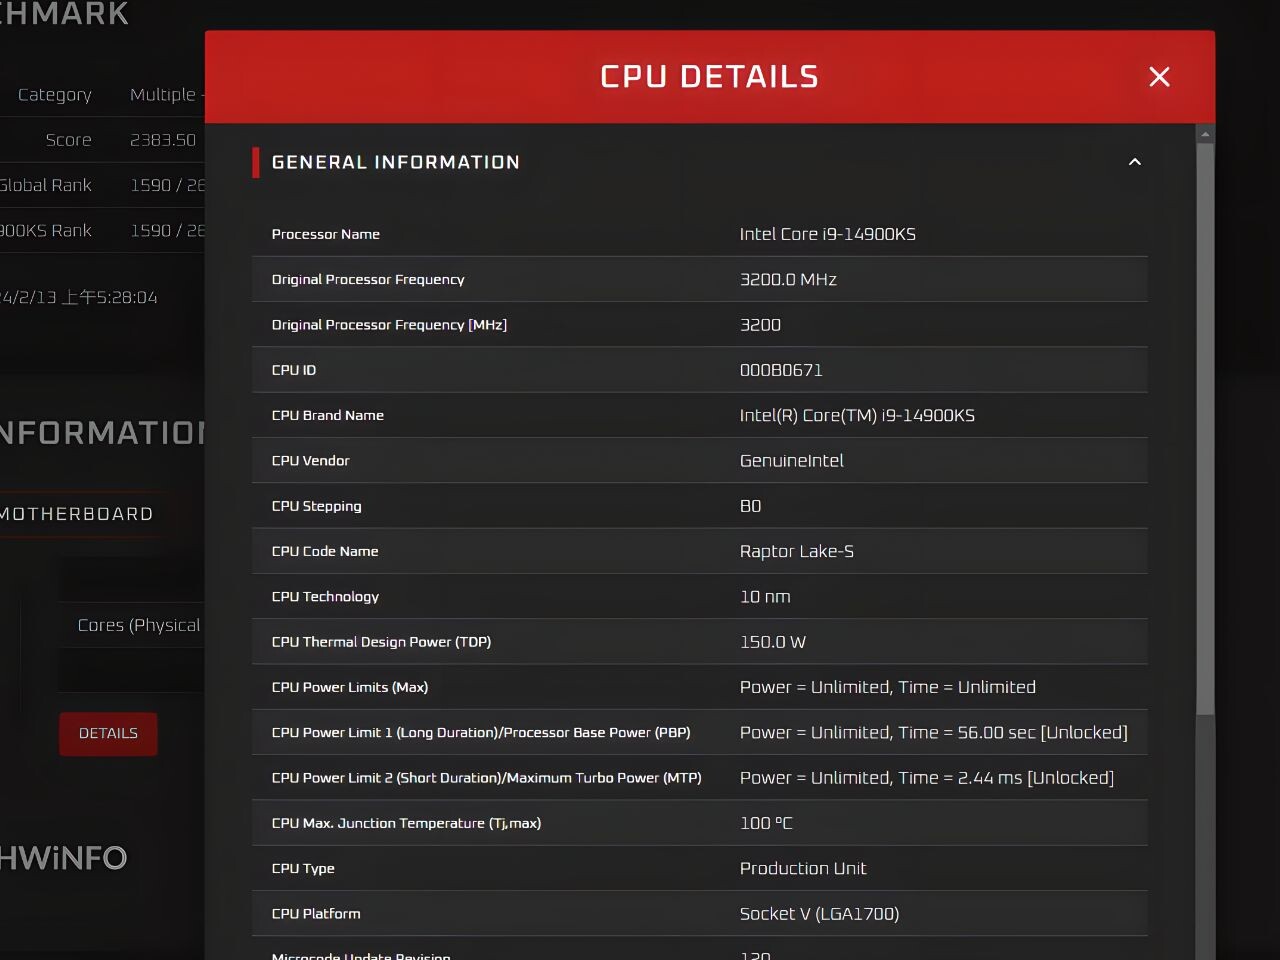Click the dialog's vertical scrollbar thumb
The image size is (1280, 960).
[1205, 430]
